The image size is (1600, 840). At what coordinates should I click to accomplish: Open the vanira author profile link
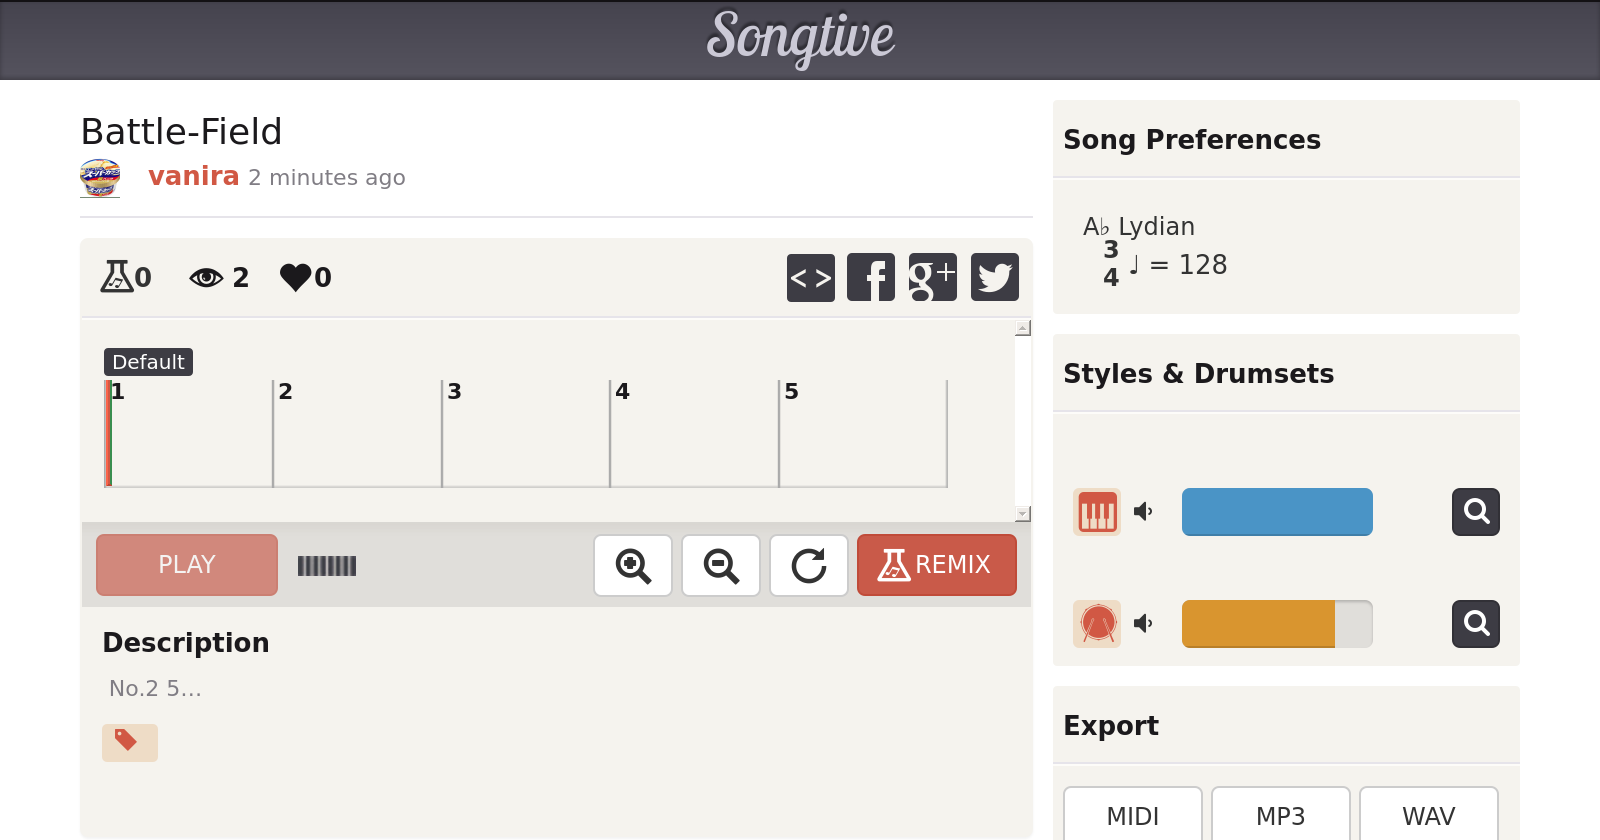(x=193, y=176)
